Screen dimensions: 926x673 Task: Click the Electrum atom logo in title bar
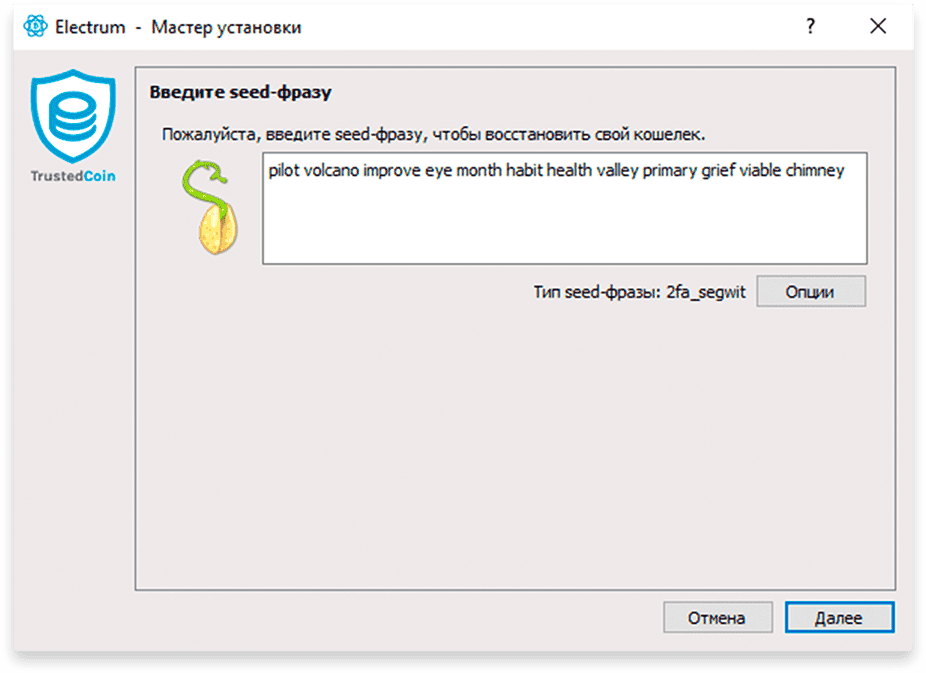(35, 27)
